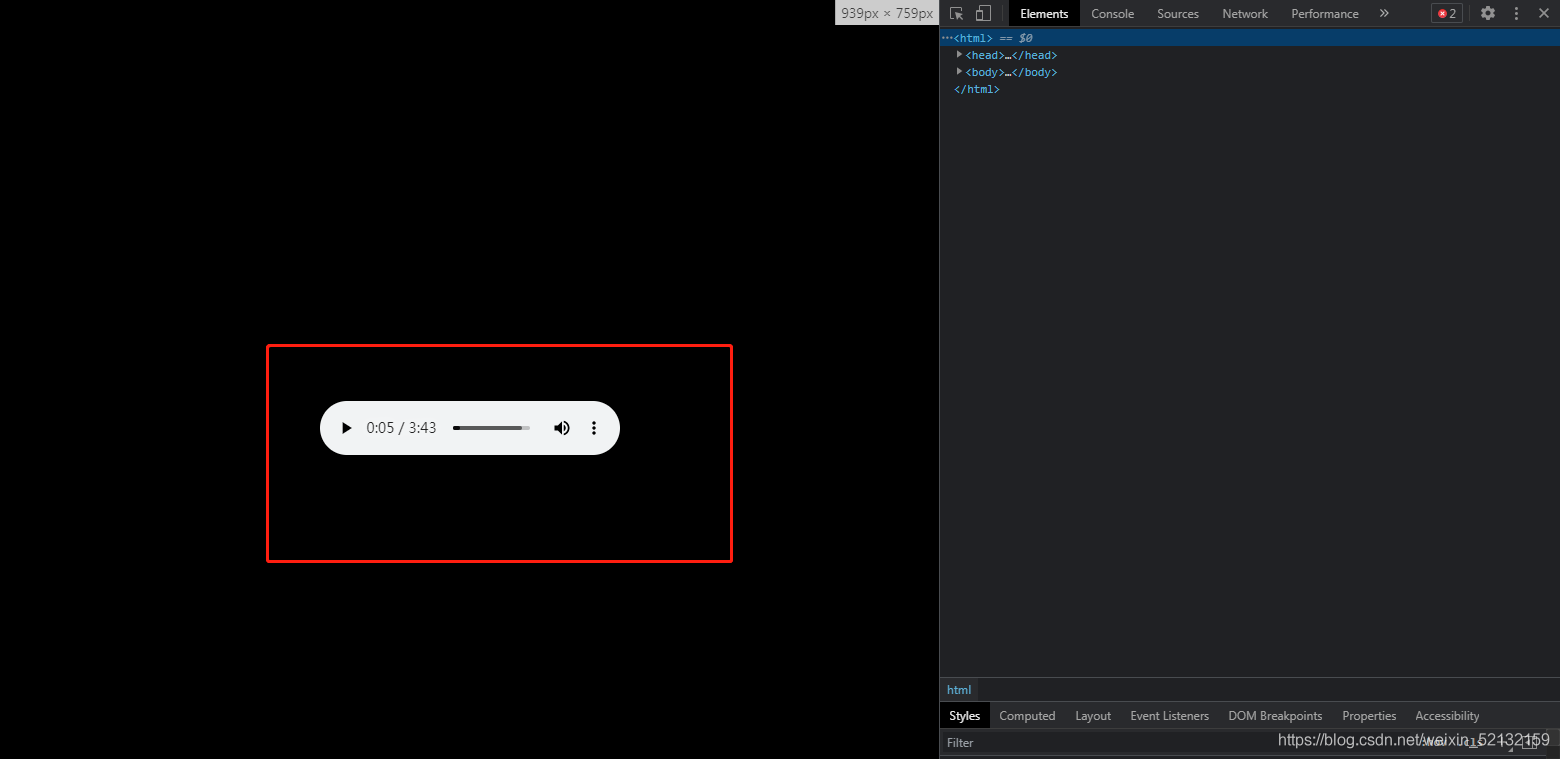Open the Accessibility pane tab

coord(1447,716)
